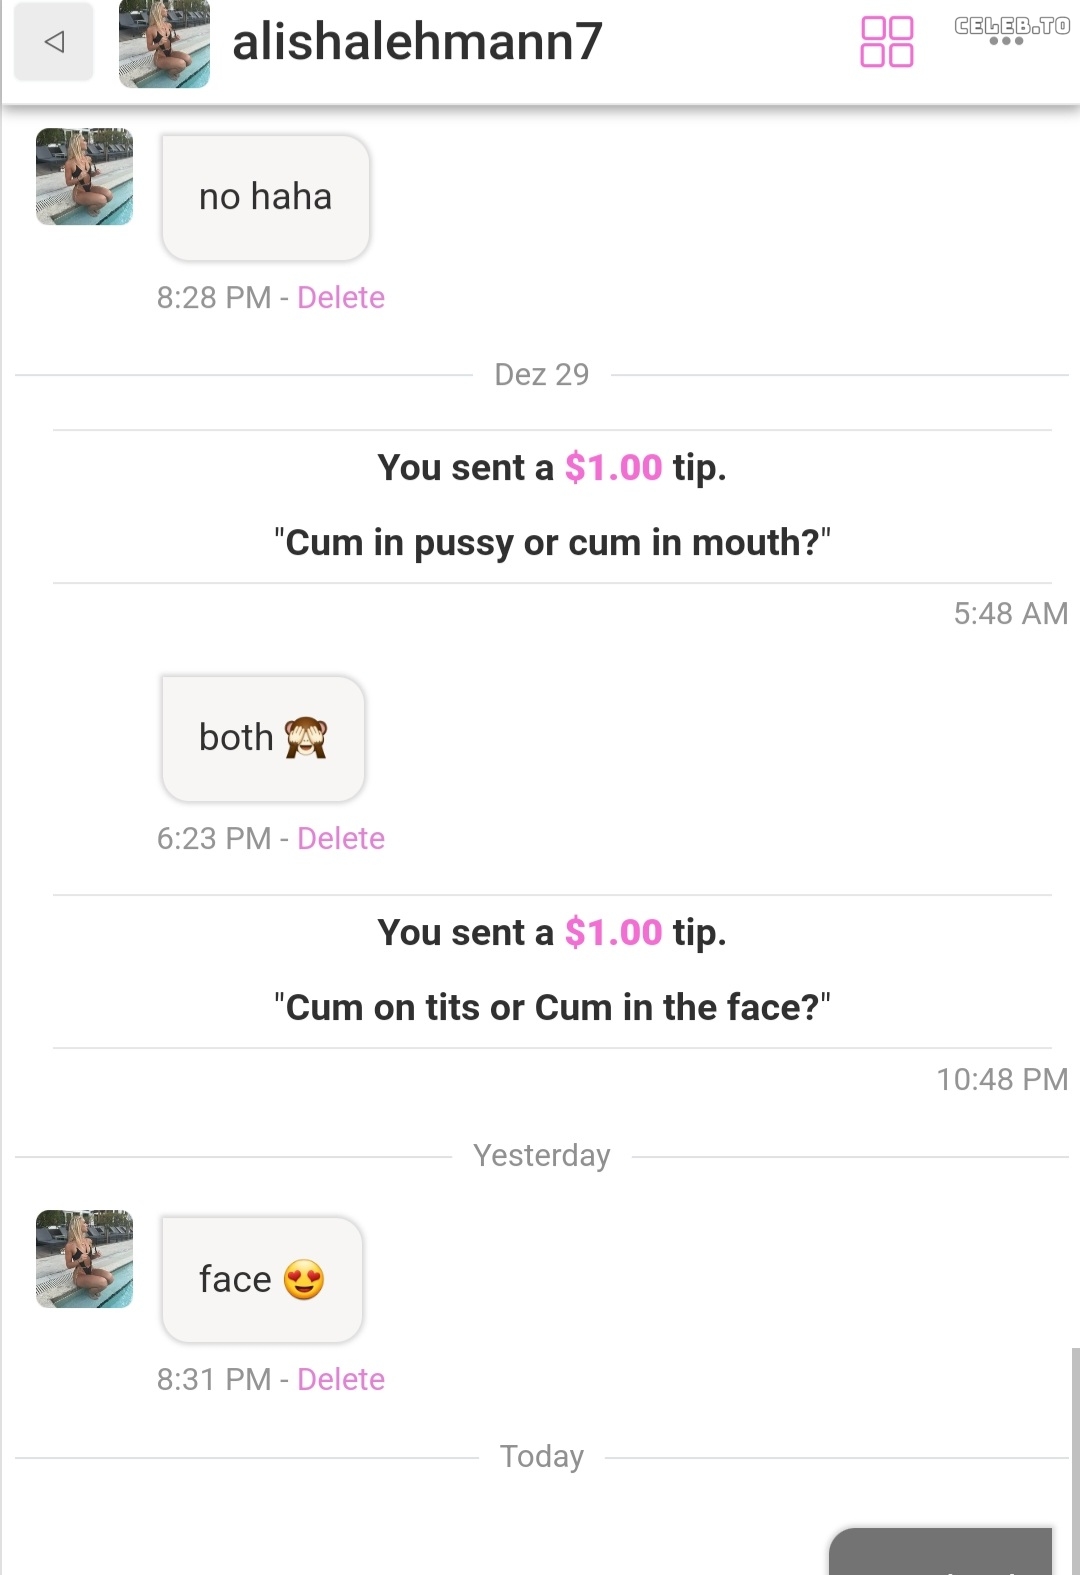Open the alishalehmann7 username in header
Viewport: 1080px width, 1575px height.
[x=417, y=42]
